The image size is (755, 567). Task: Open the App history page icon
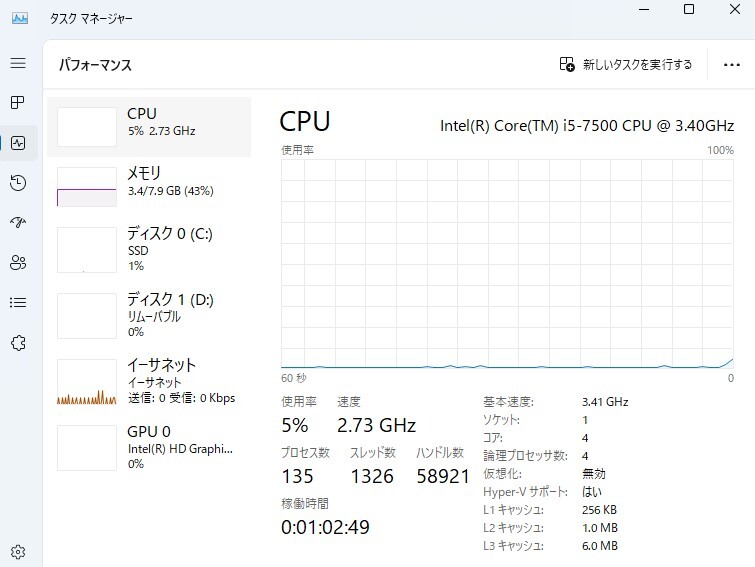(x=18, y=183)
